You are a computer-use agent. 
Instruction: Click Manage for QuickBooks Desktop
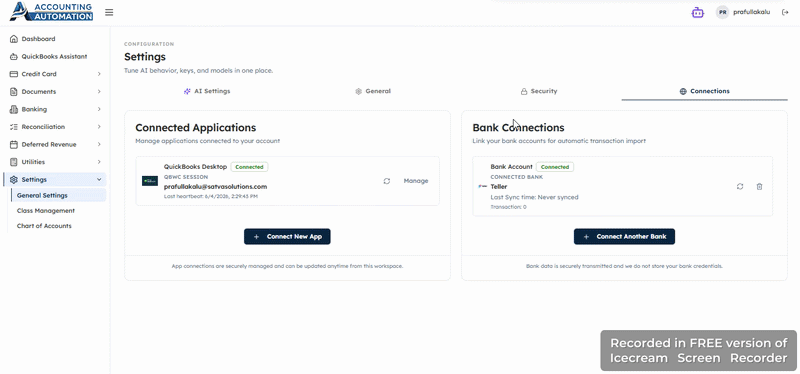416,181
